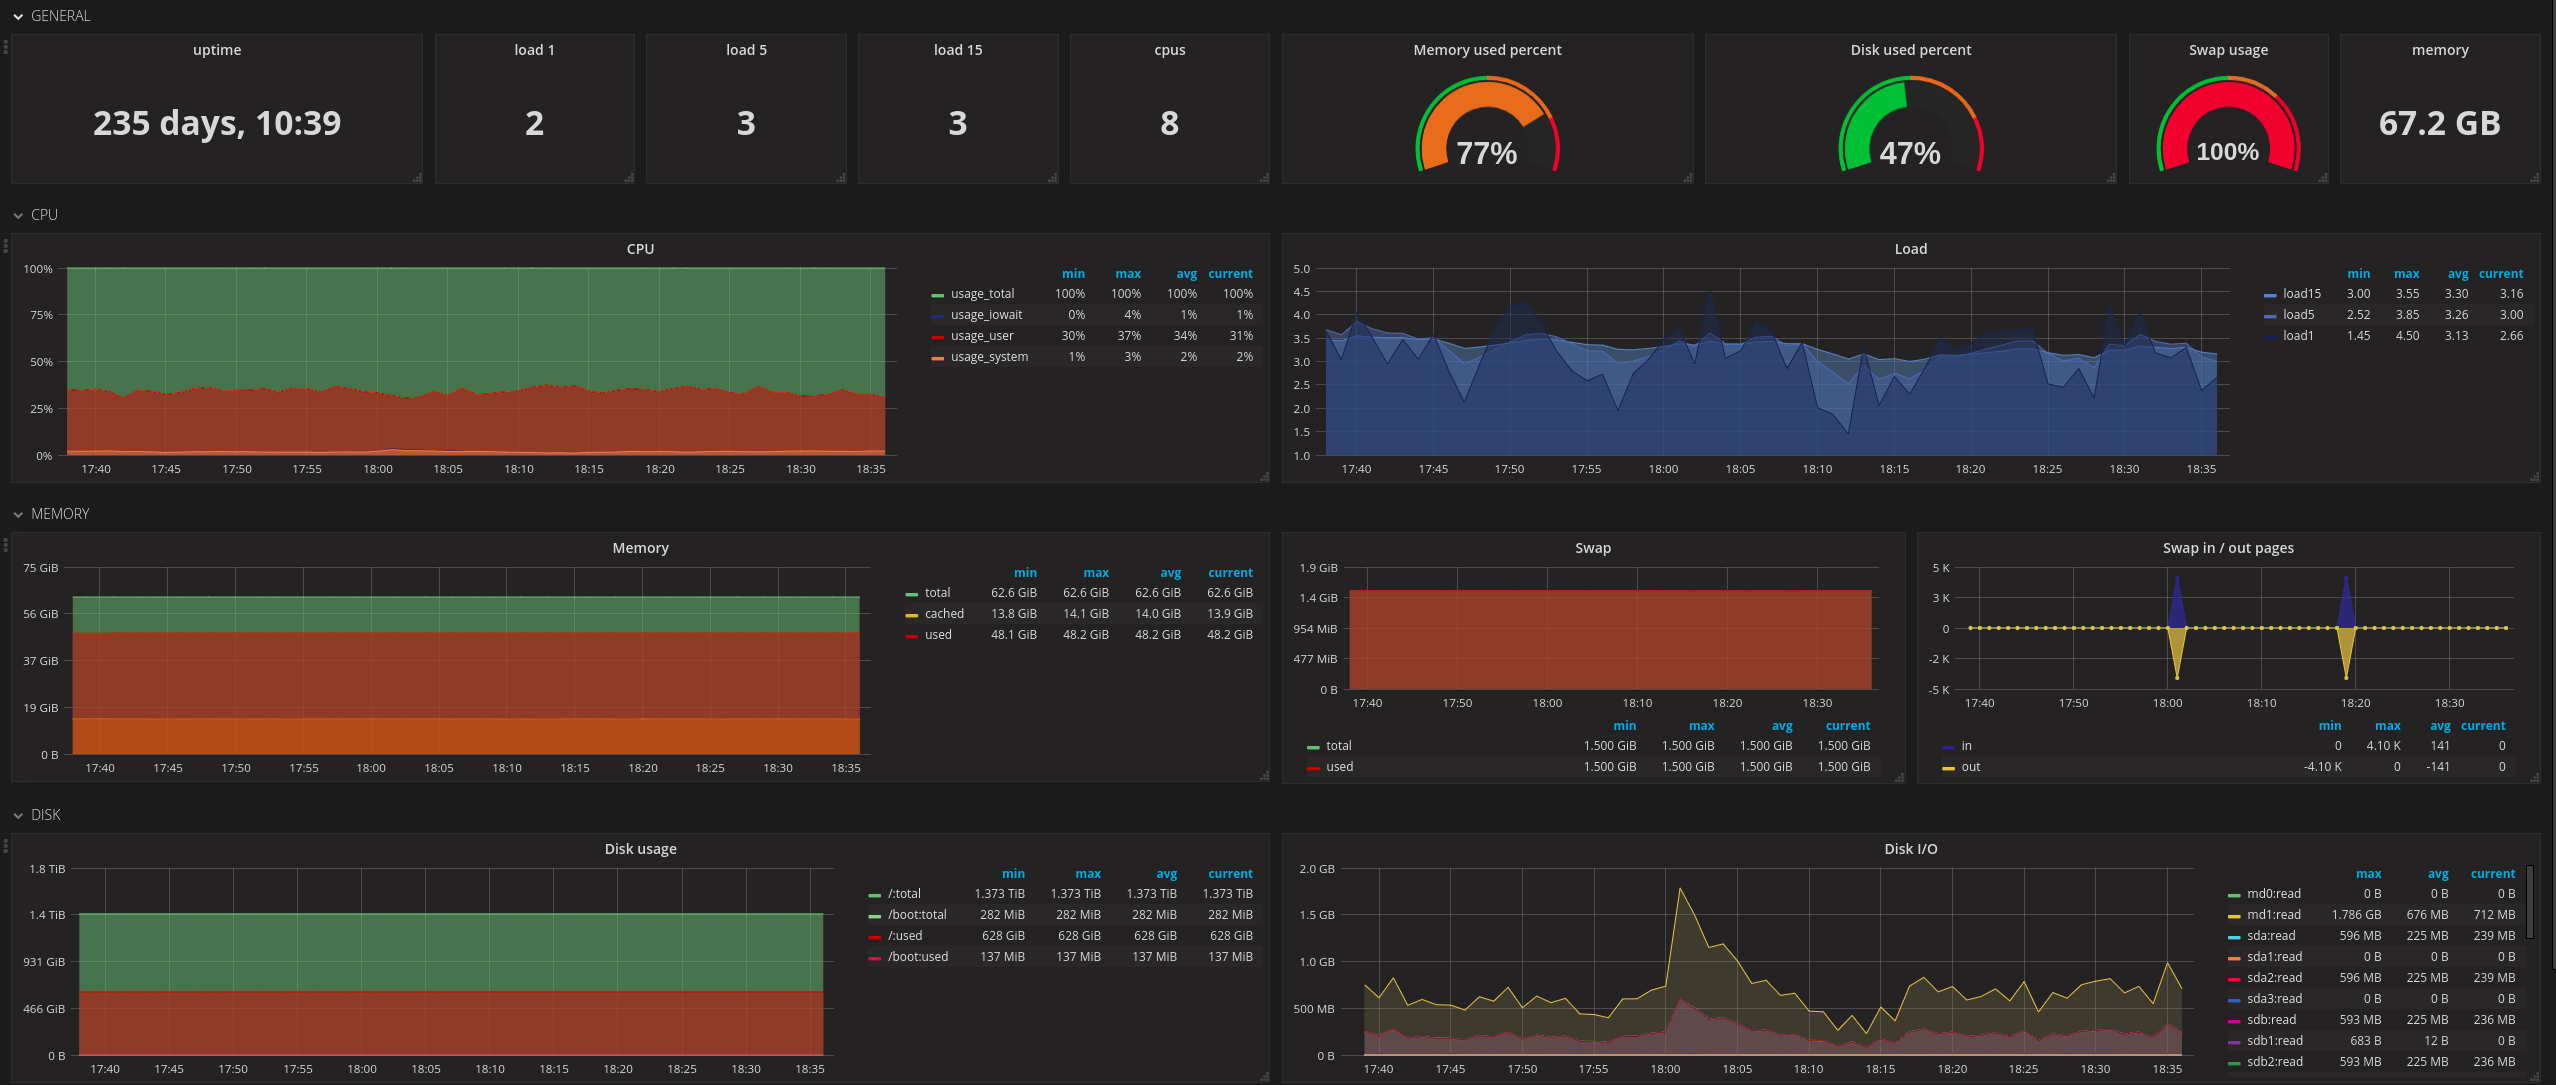Image resolution: width=2556 pixels, height=1085 pixels.
Task: Toggle usage_iowait series in CPU legend
Action: click(x=986, y=315)
